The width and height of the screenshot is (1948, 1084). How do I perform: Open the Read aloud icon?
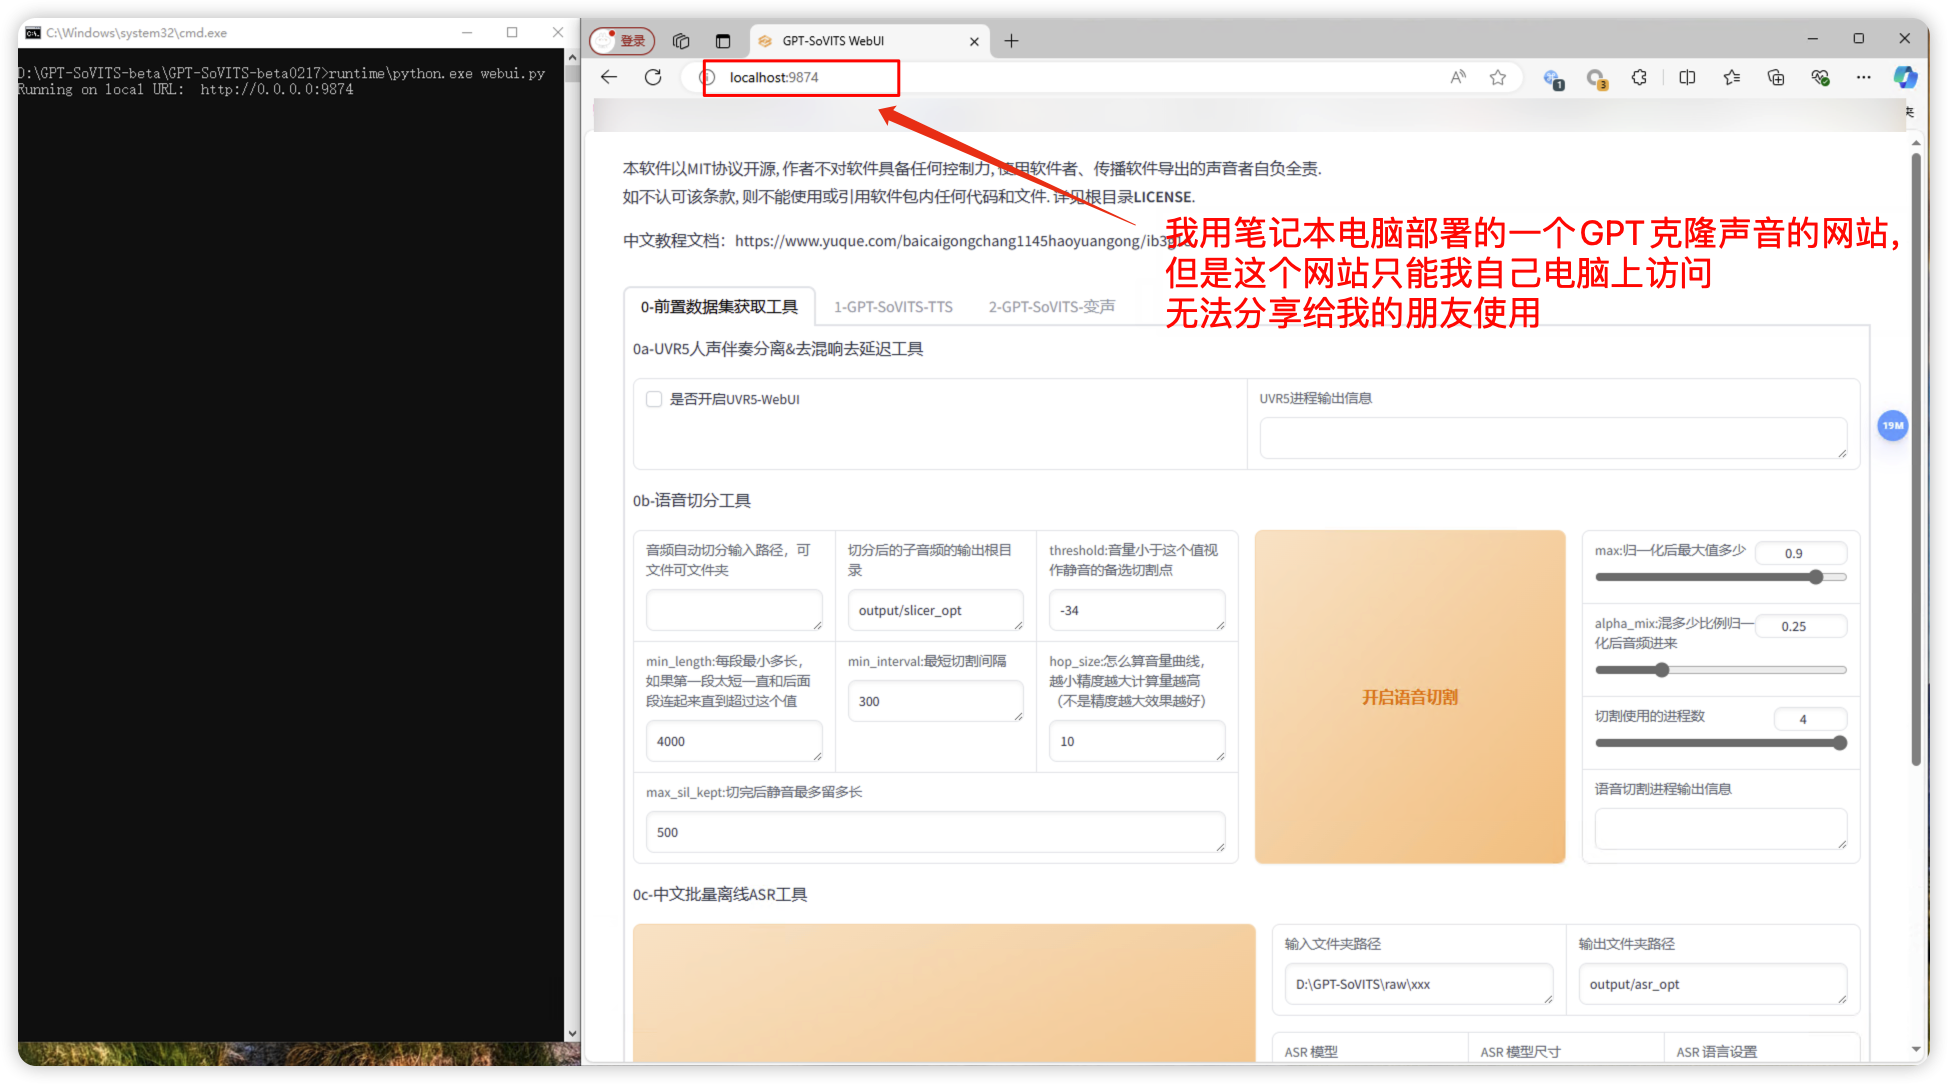click(x=1458, y=77)
